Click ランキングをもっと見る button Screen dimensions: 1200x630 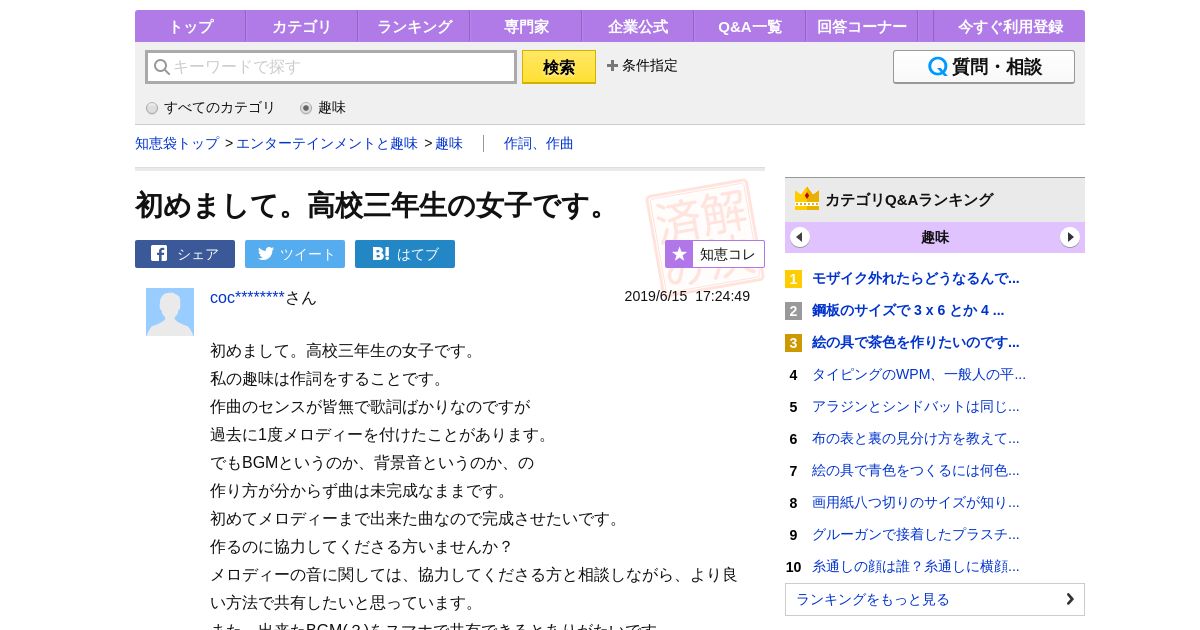click(935, 599)
